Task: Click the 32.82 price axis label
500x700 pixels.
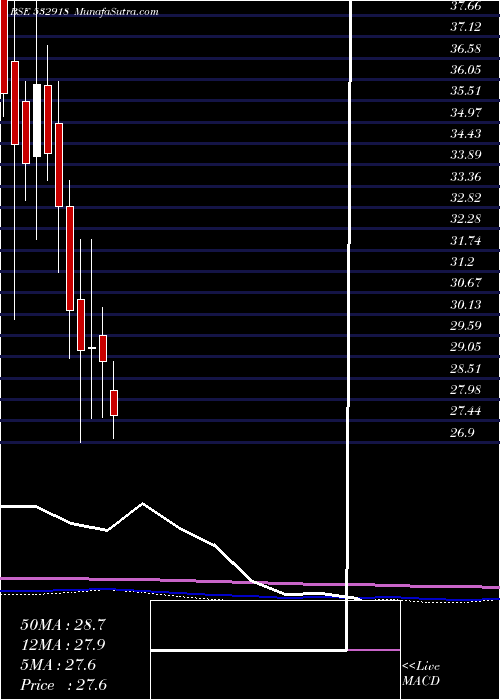Action: pos(465,198)
